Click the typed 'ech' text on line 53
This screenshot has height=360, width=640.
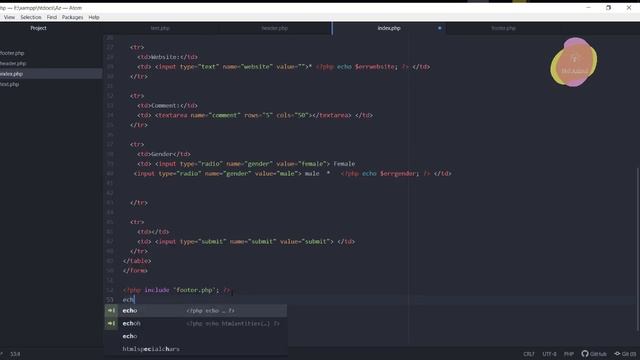(x=128, y=300)
